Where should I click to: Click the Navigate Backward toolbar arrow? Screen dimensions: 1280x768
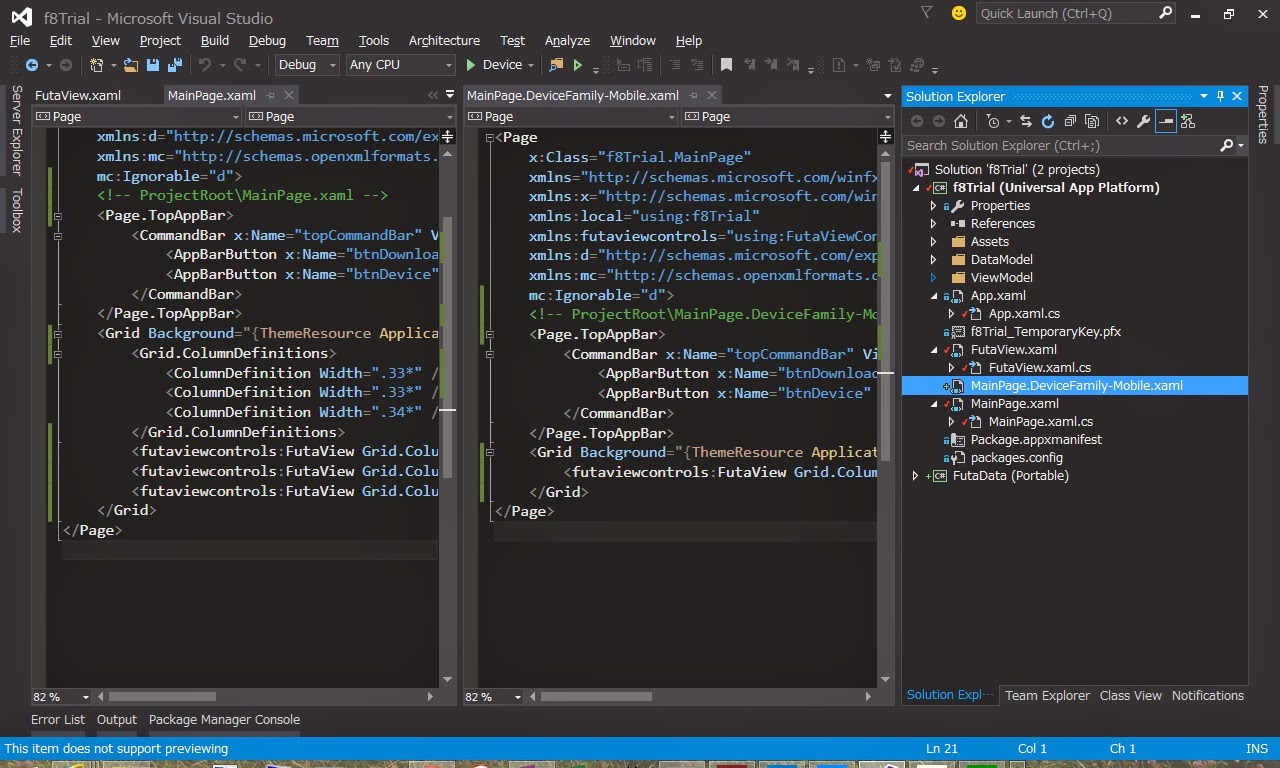31,65
